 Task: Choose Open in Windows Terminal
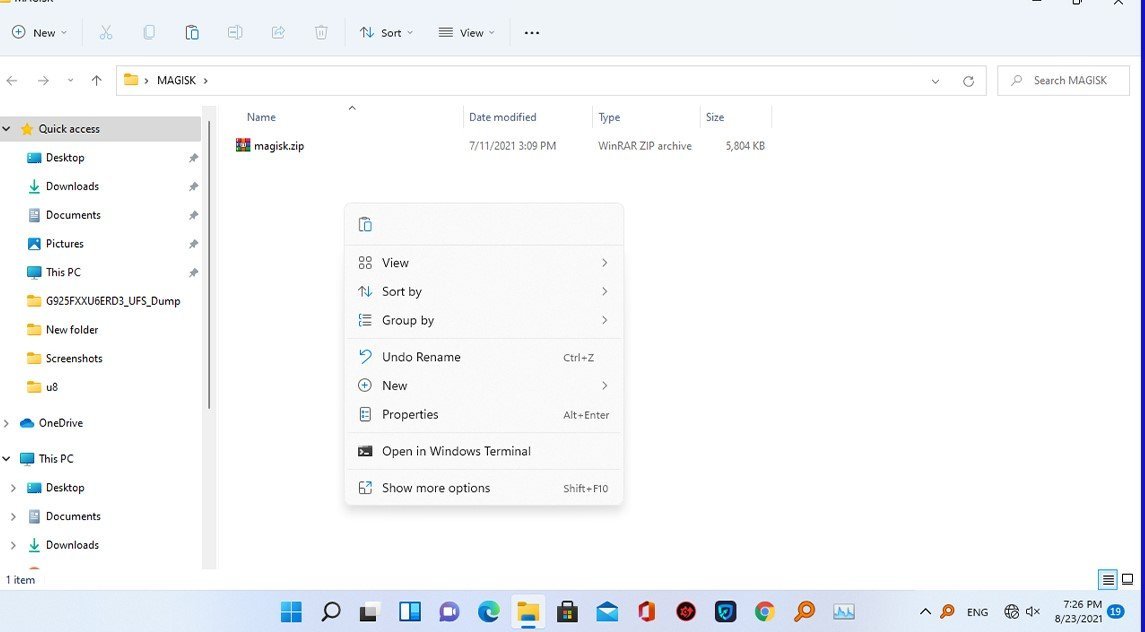point(483,452)
